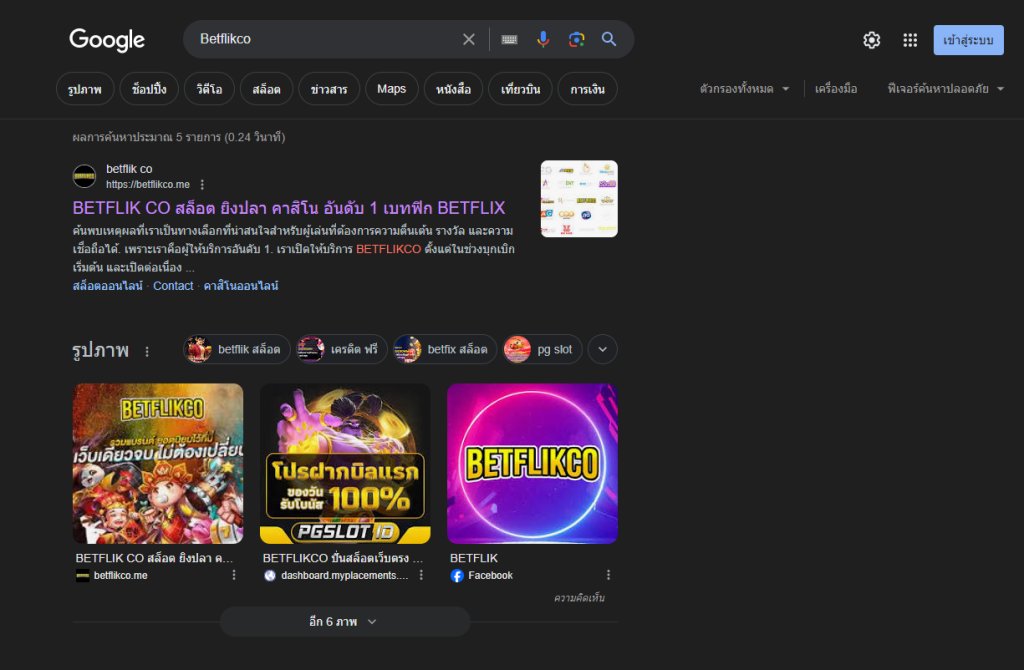1024x670 pixels.
Task: Open options for Facebook image card
Action: (608, 575)
